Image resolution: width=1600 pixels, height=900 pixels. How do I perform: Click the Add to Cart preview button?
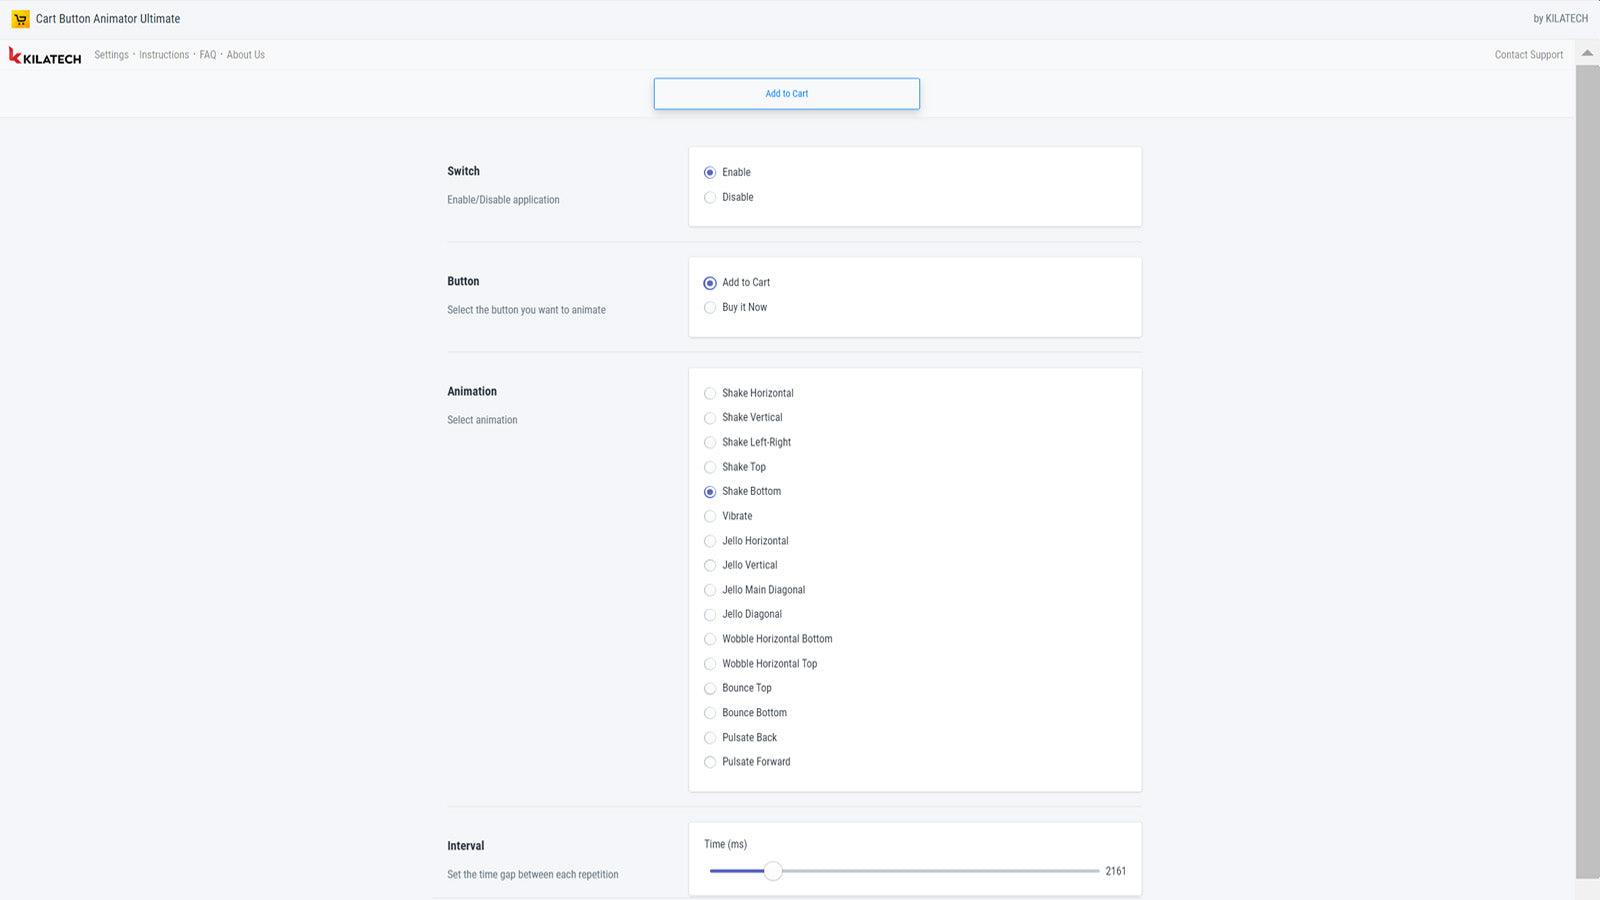tap(786, 94)
